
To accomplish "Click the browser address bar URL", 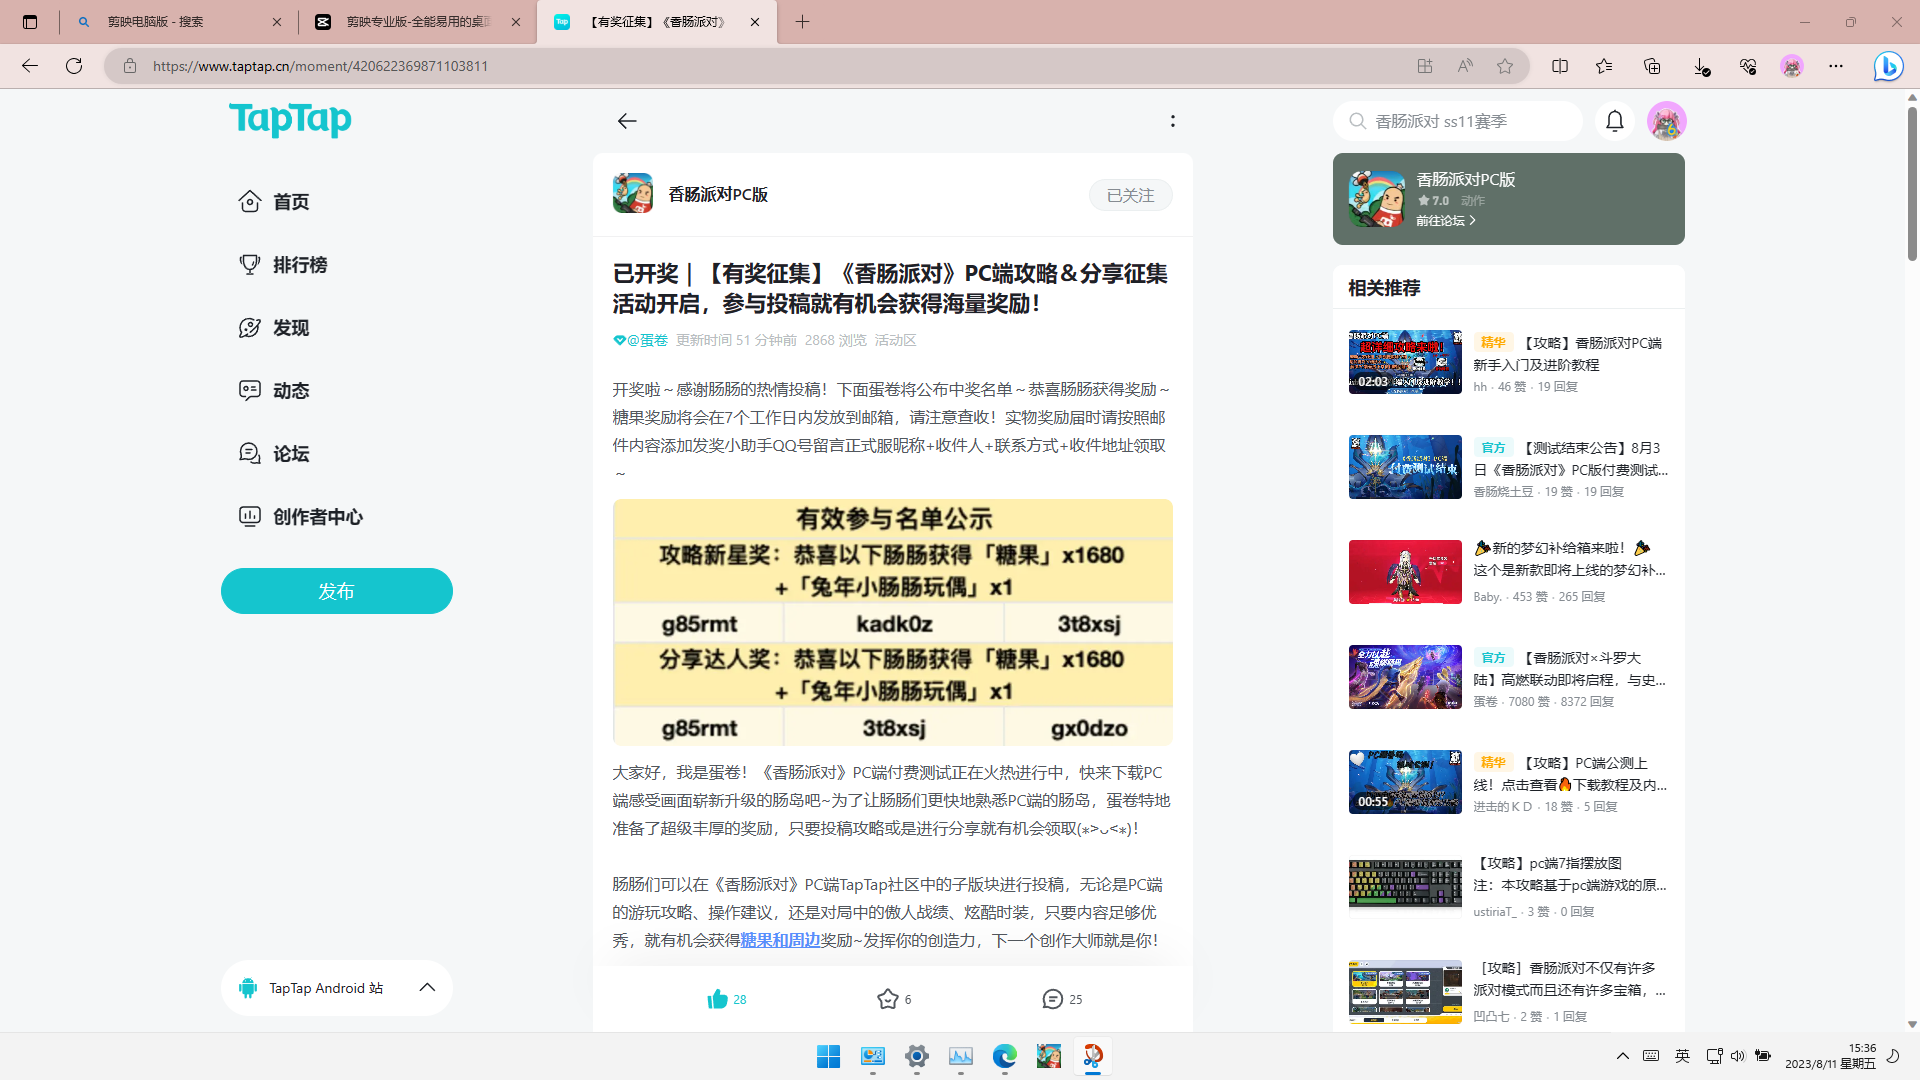I will pyautogui.click(x=320, y=66).
